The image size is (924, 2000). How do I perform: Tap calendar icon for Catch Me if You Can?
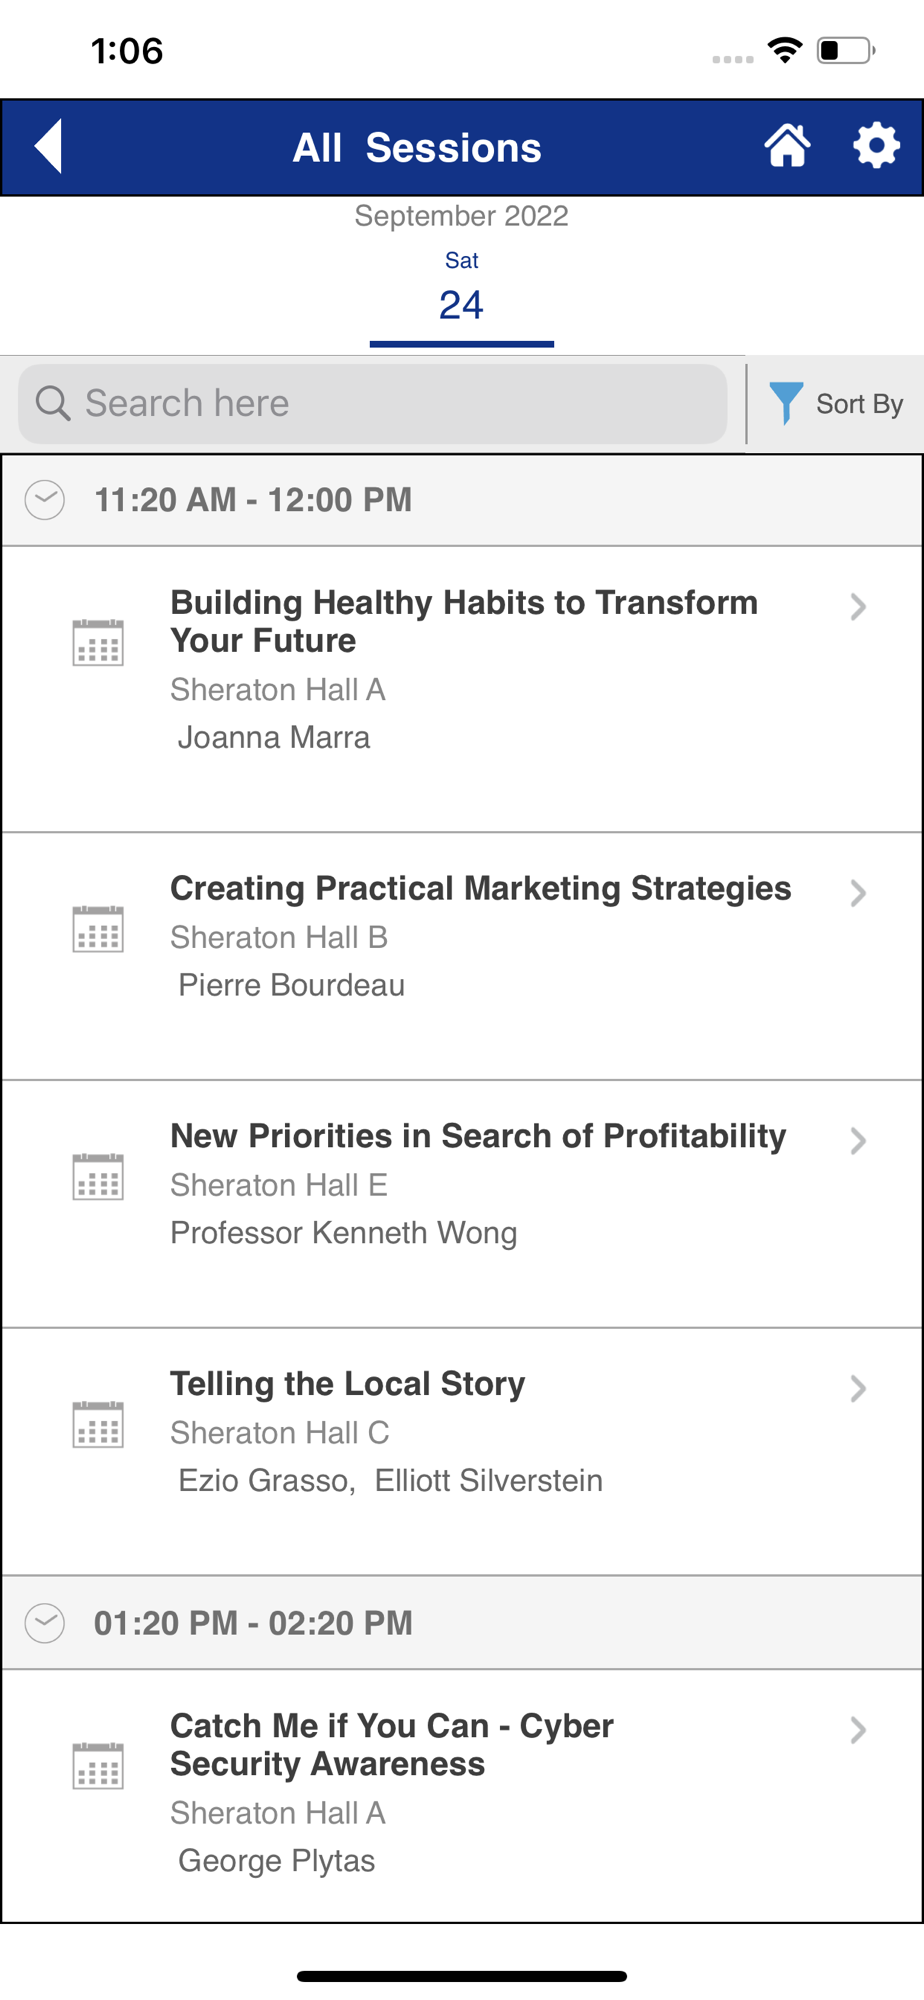coord(98,1766)
